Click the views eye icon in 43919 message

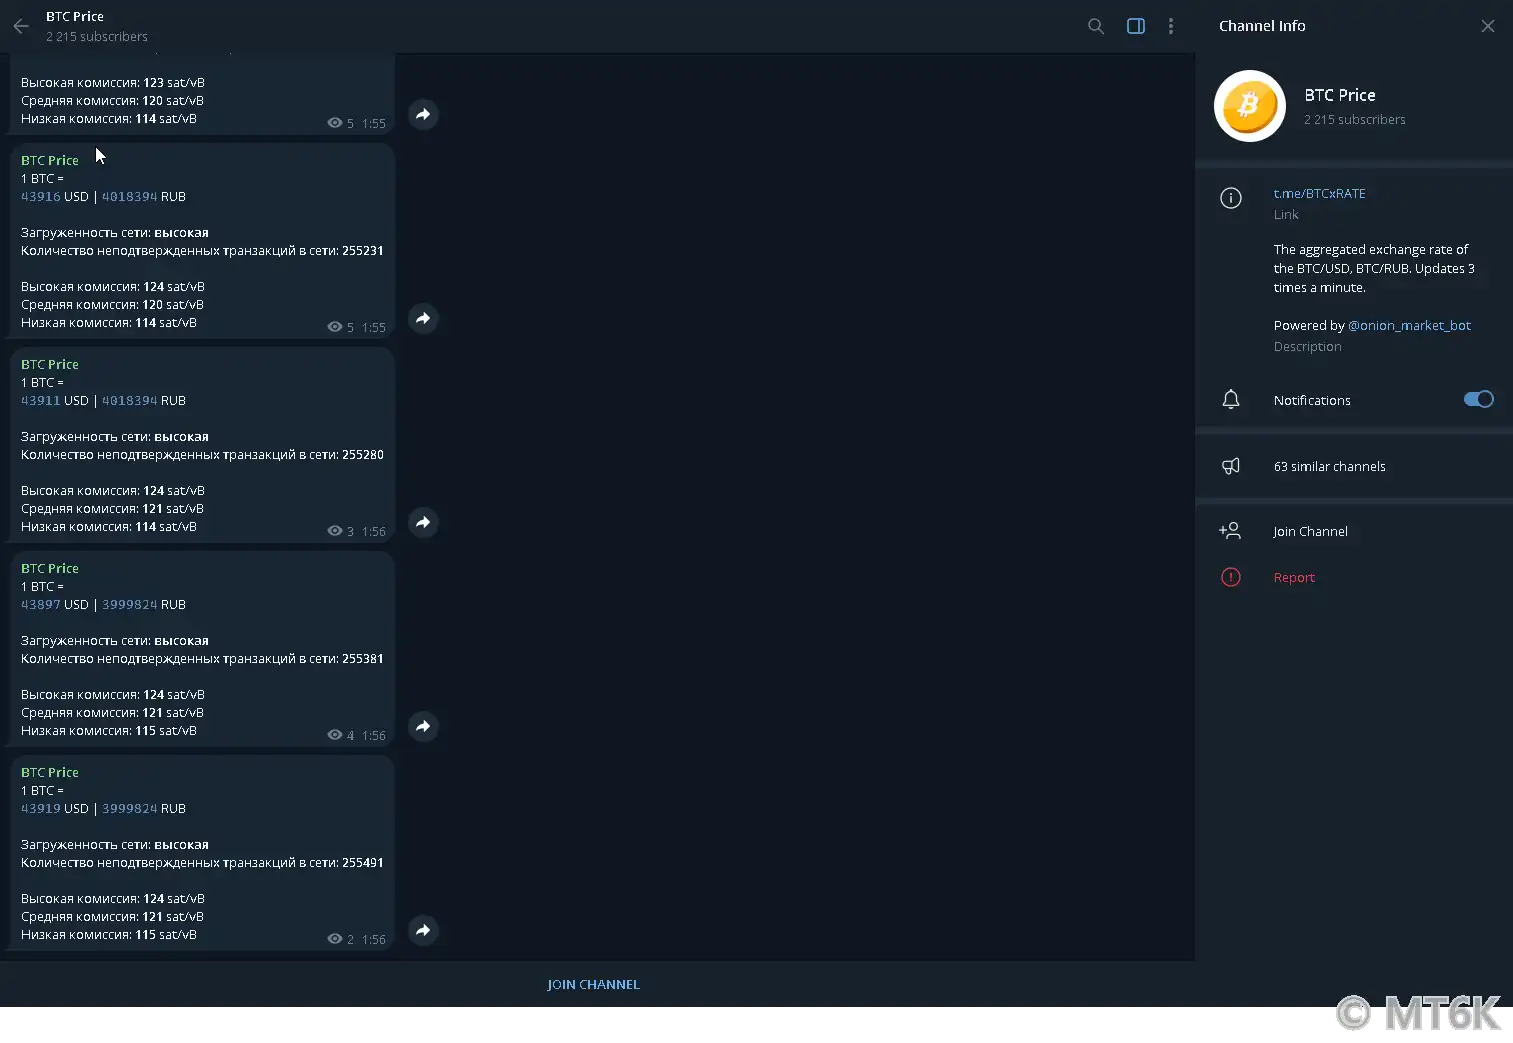tap(335, 939)
